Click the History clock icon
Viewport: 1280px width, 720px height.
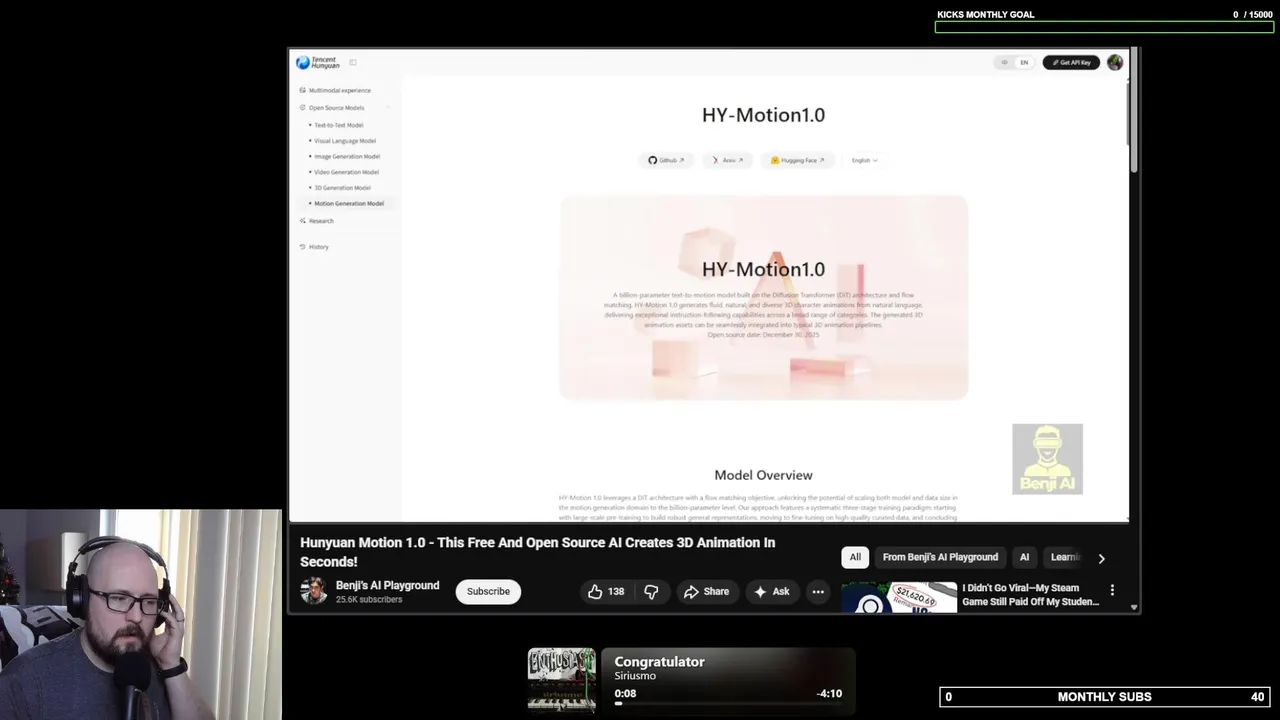[303, 246]
